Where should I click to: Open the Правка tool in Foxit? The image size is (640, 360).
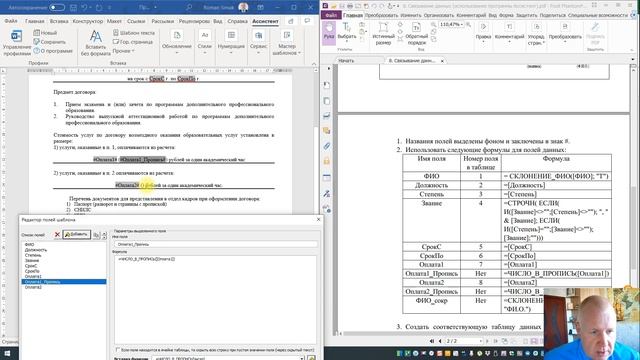(x=483, y=32)
